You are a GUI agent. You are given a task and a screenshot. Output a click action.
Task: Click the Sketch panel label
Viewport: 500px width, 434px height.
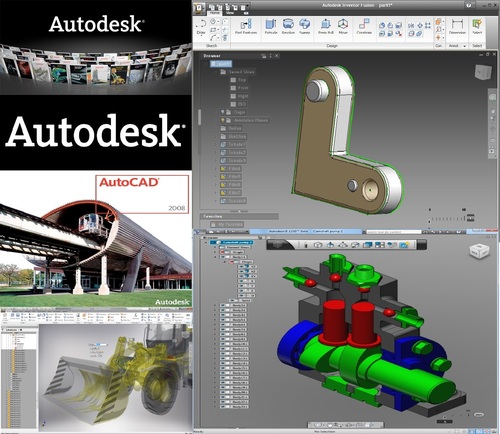click(x=211, y=46)
